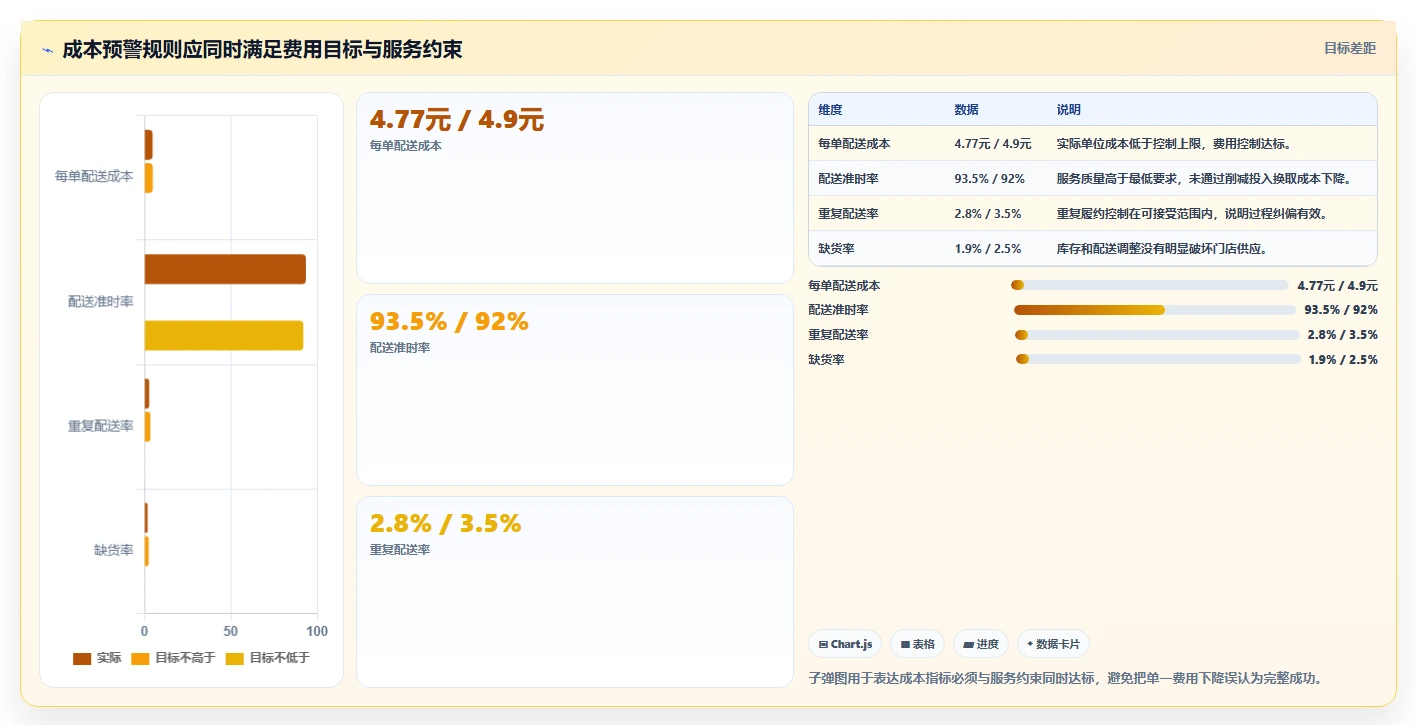Select the Chart.js chip
The height and width of the screenshot is (725, 1417).
(x=845, y=644)
